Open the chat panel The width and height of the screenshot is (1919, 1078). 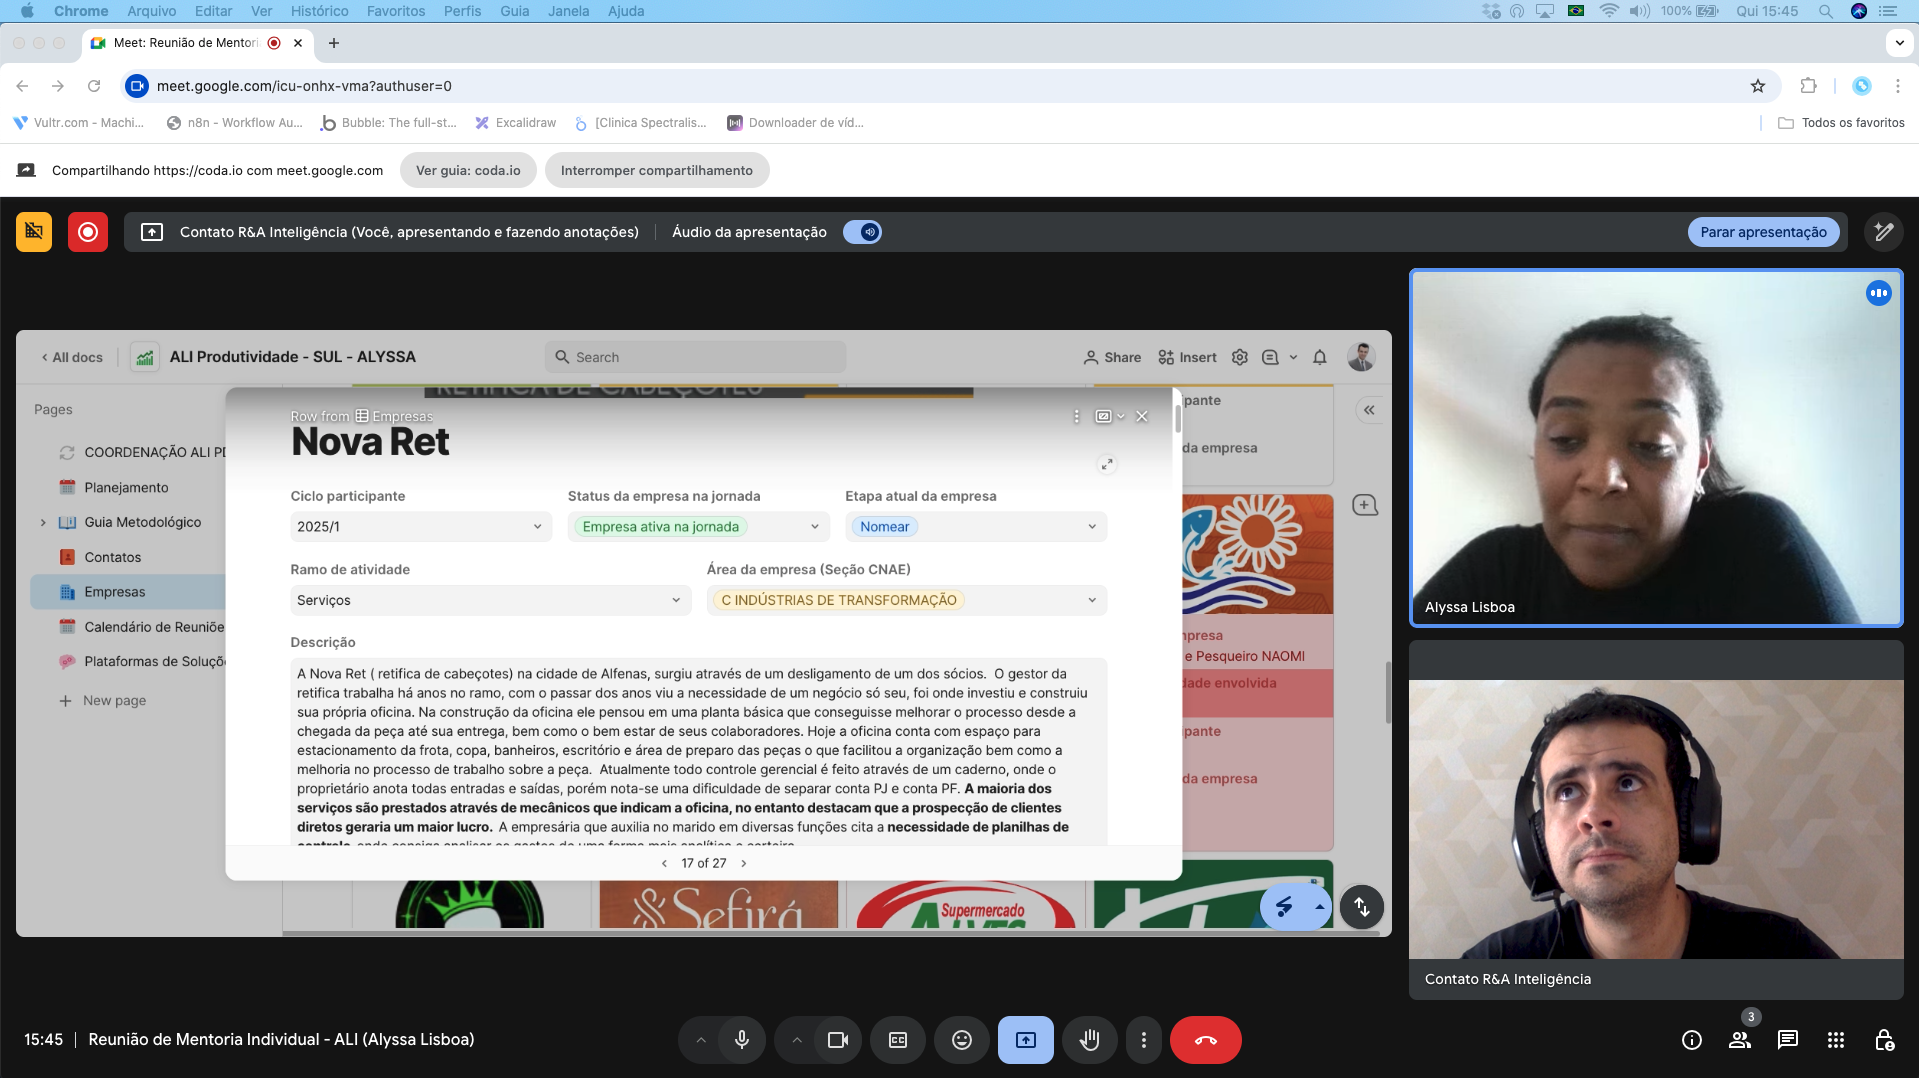(x=1788, y=1040)
